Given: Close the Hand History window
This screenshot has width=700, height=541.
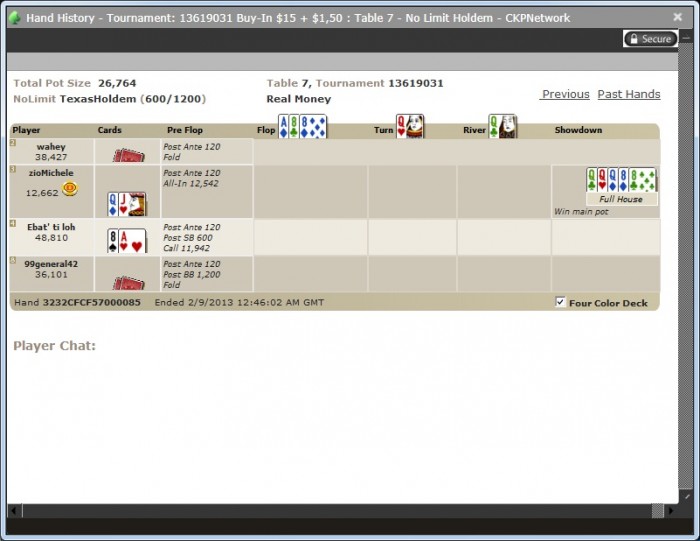Looking at the screenshot, I should click(x=677, y=17).
